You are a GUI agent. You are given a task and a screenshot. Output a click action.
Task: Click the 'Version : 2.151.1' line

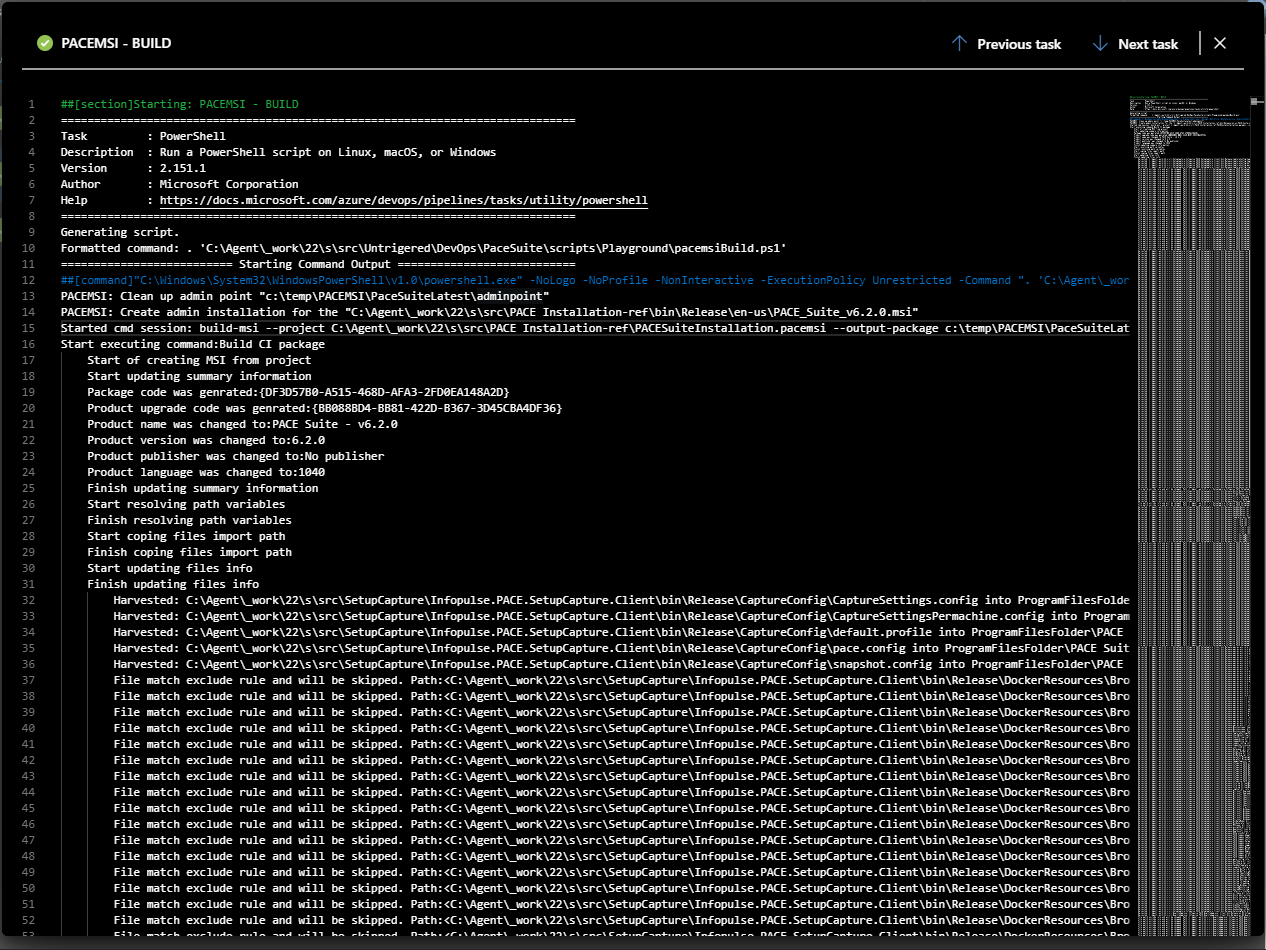pyautogui.click(x=133, y=168)
